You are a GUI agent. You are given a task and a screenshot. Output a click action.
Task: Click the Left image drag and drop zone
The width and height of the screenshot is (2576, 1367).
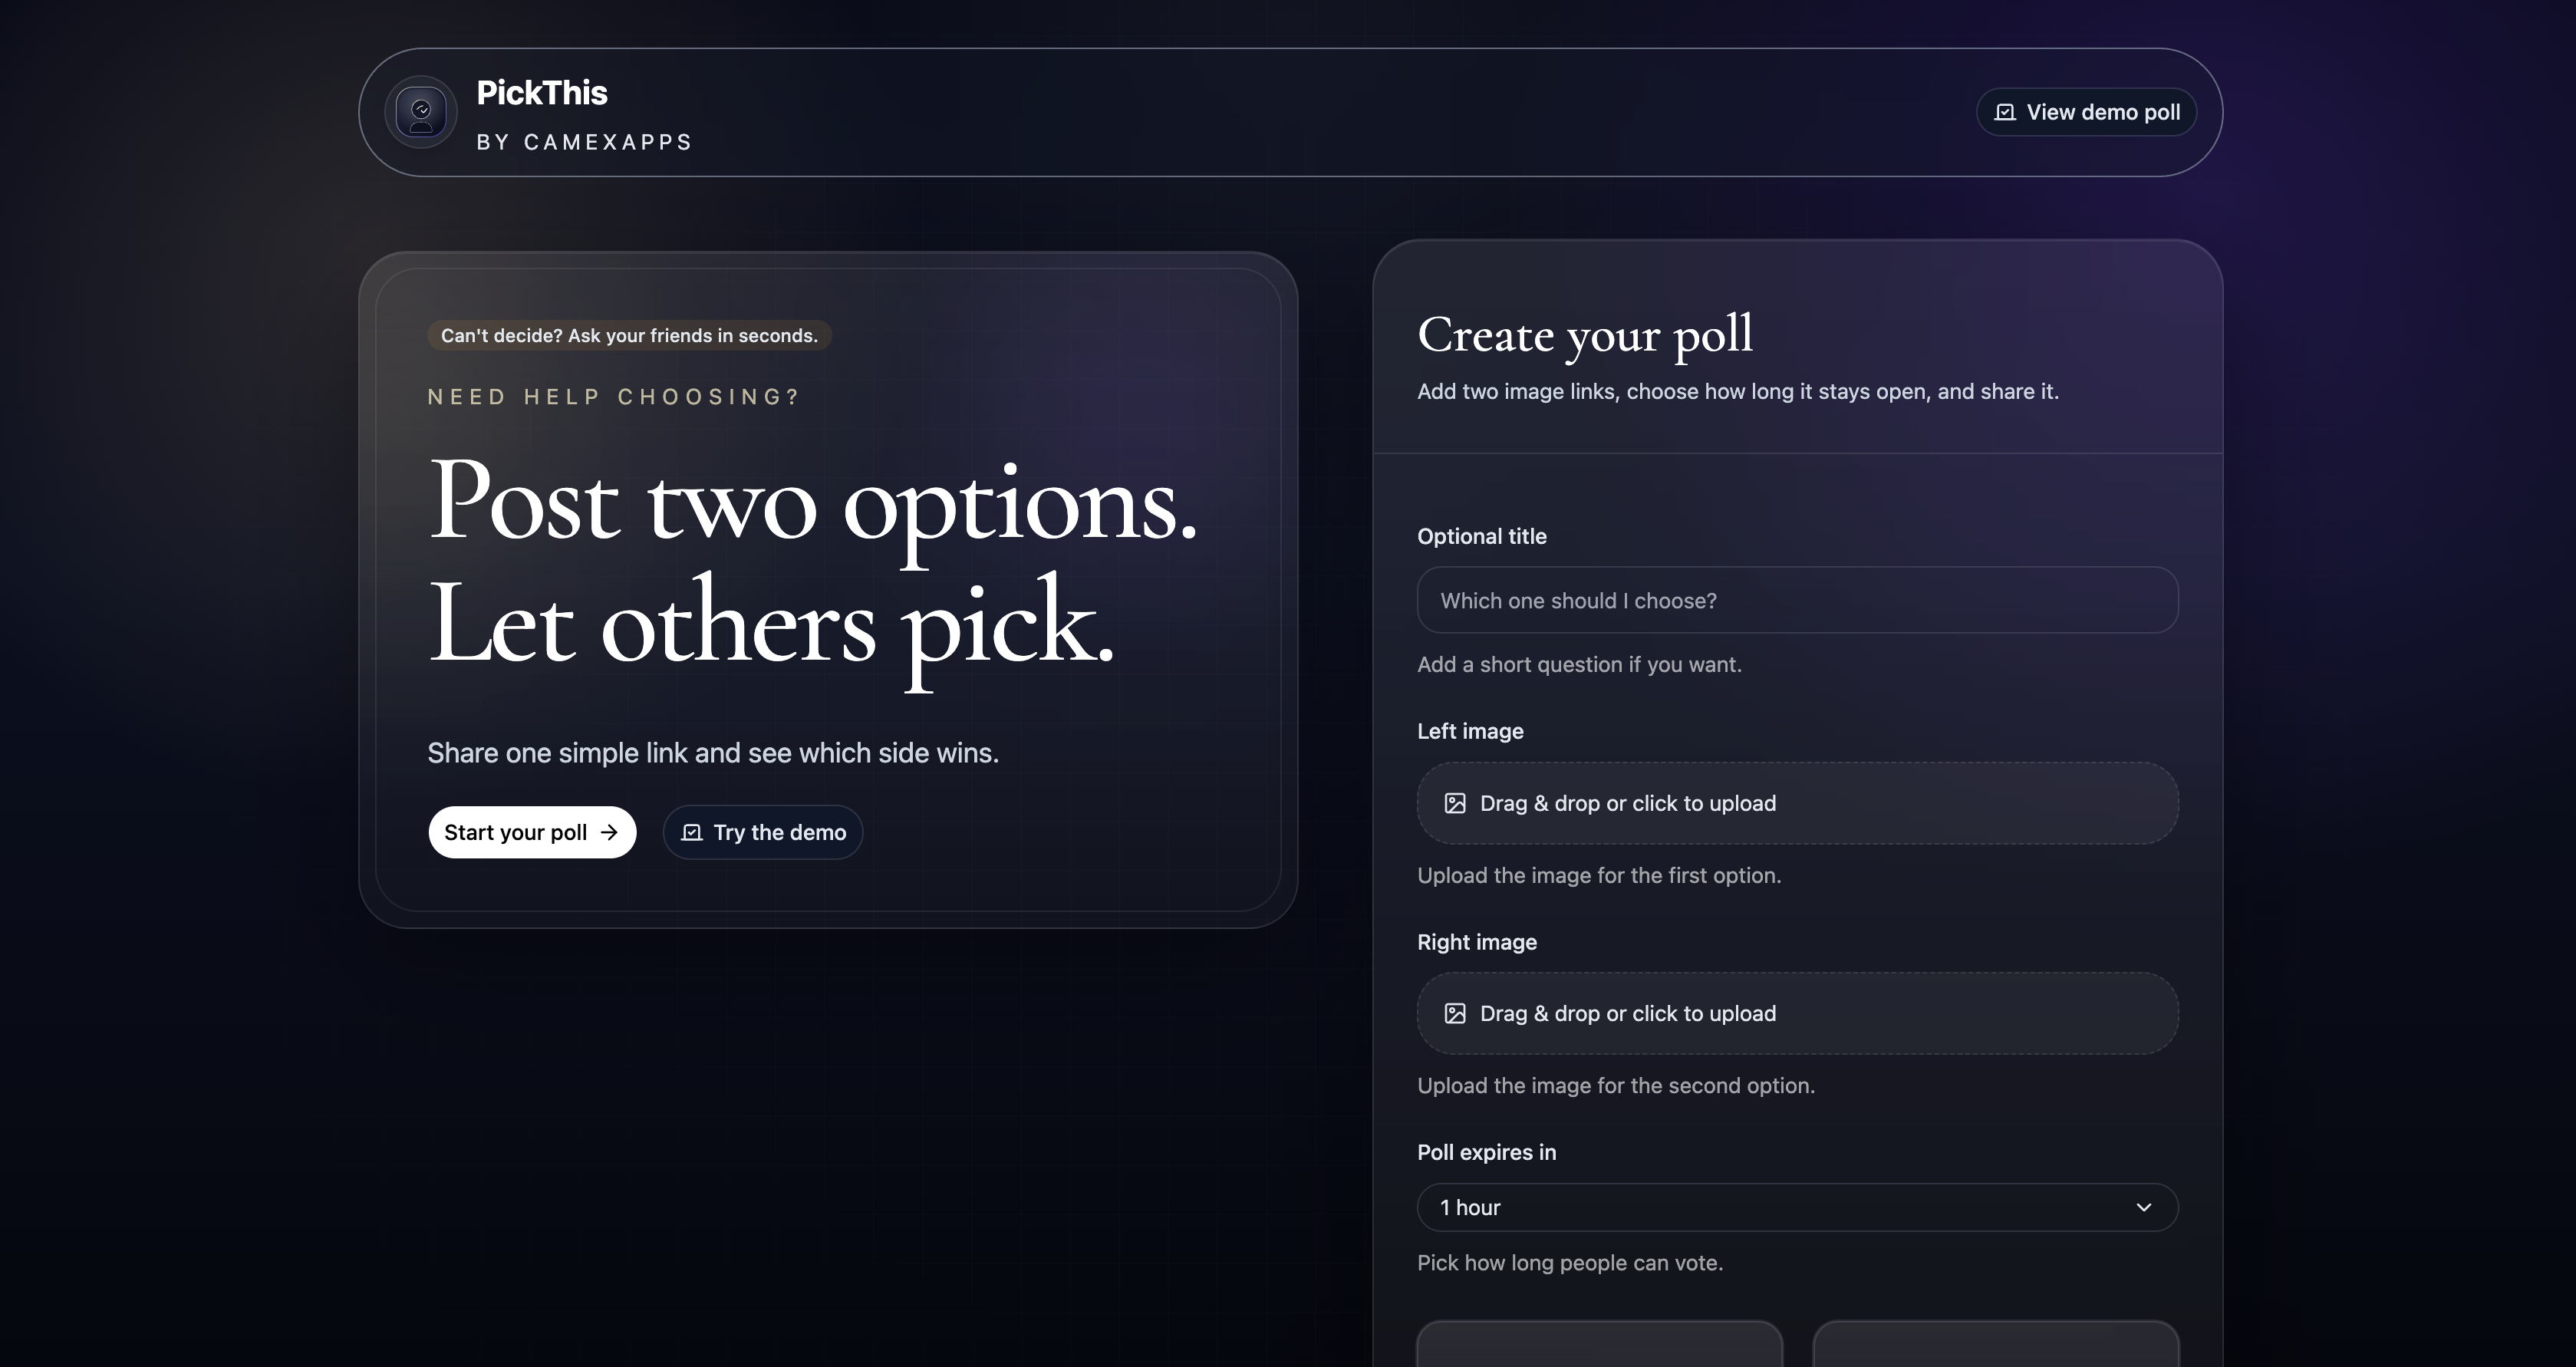pos(1797,802)
